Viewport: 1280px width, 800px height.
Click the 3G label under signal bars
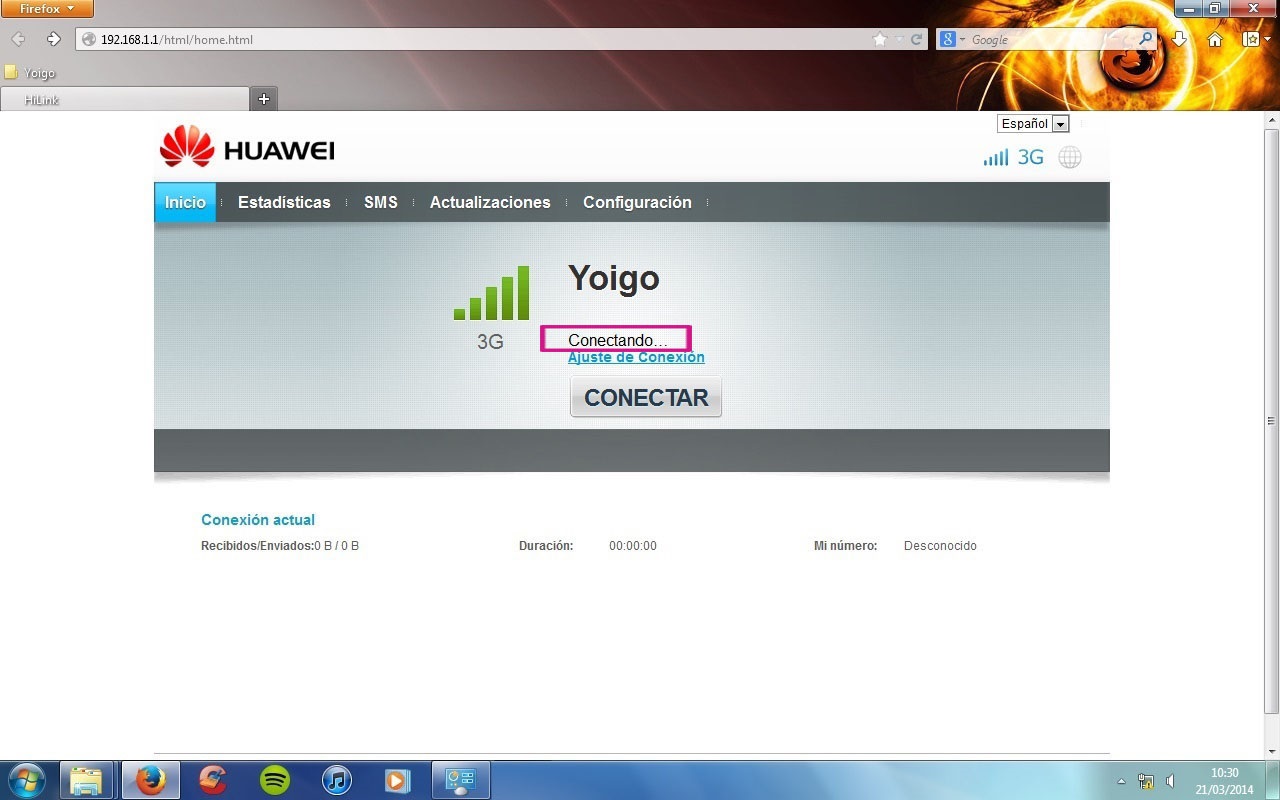click(490, 342)
